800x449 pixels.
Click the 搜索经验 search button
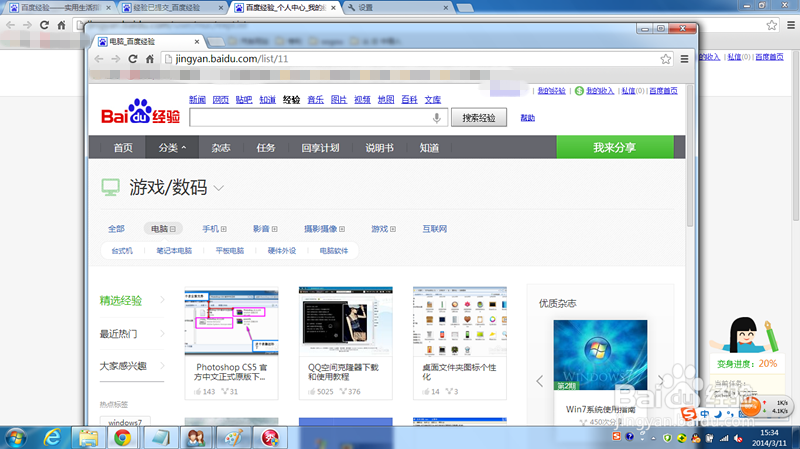(479, 117)
